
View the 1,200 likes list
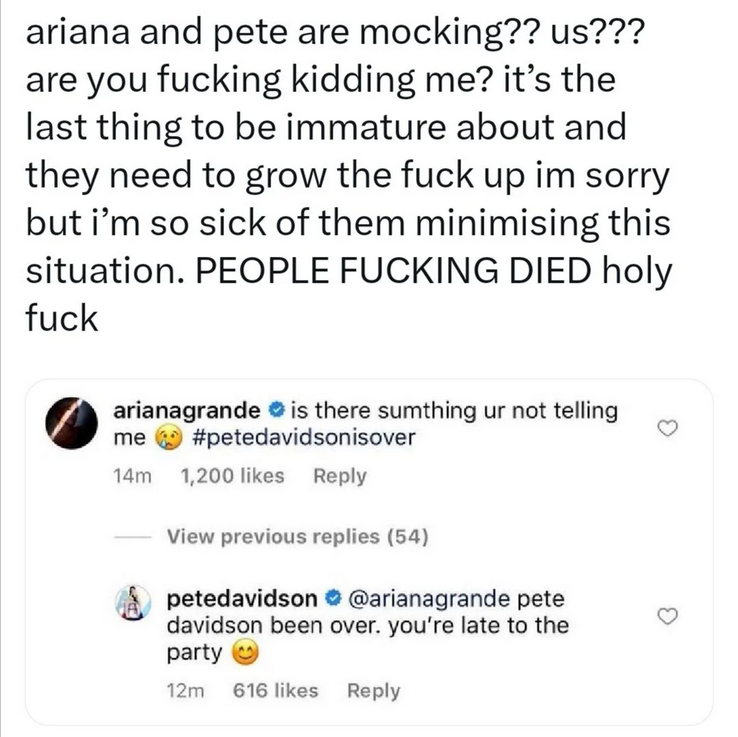tap(229, 476)
